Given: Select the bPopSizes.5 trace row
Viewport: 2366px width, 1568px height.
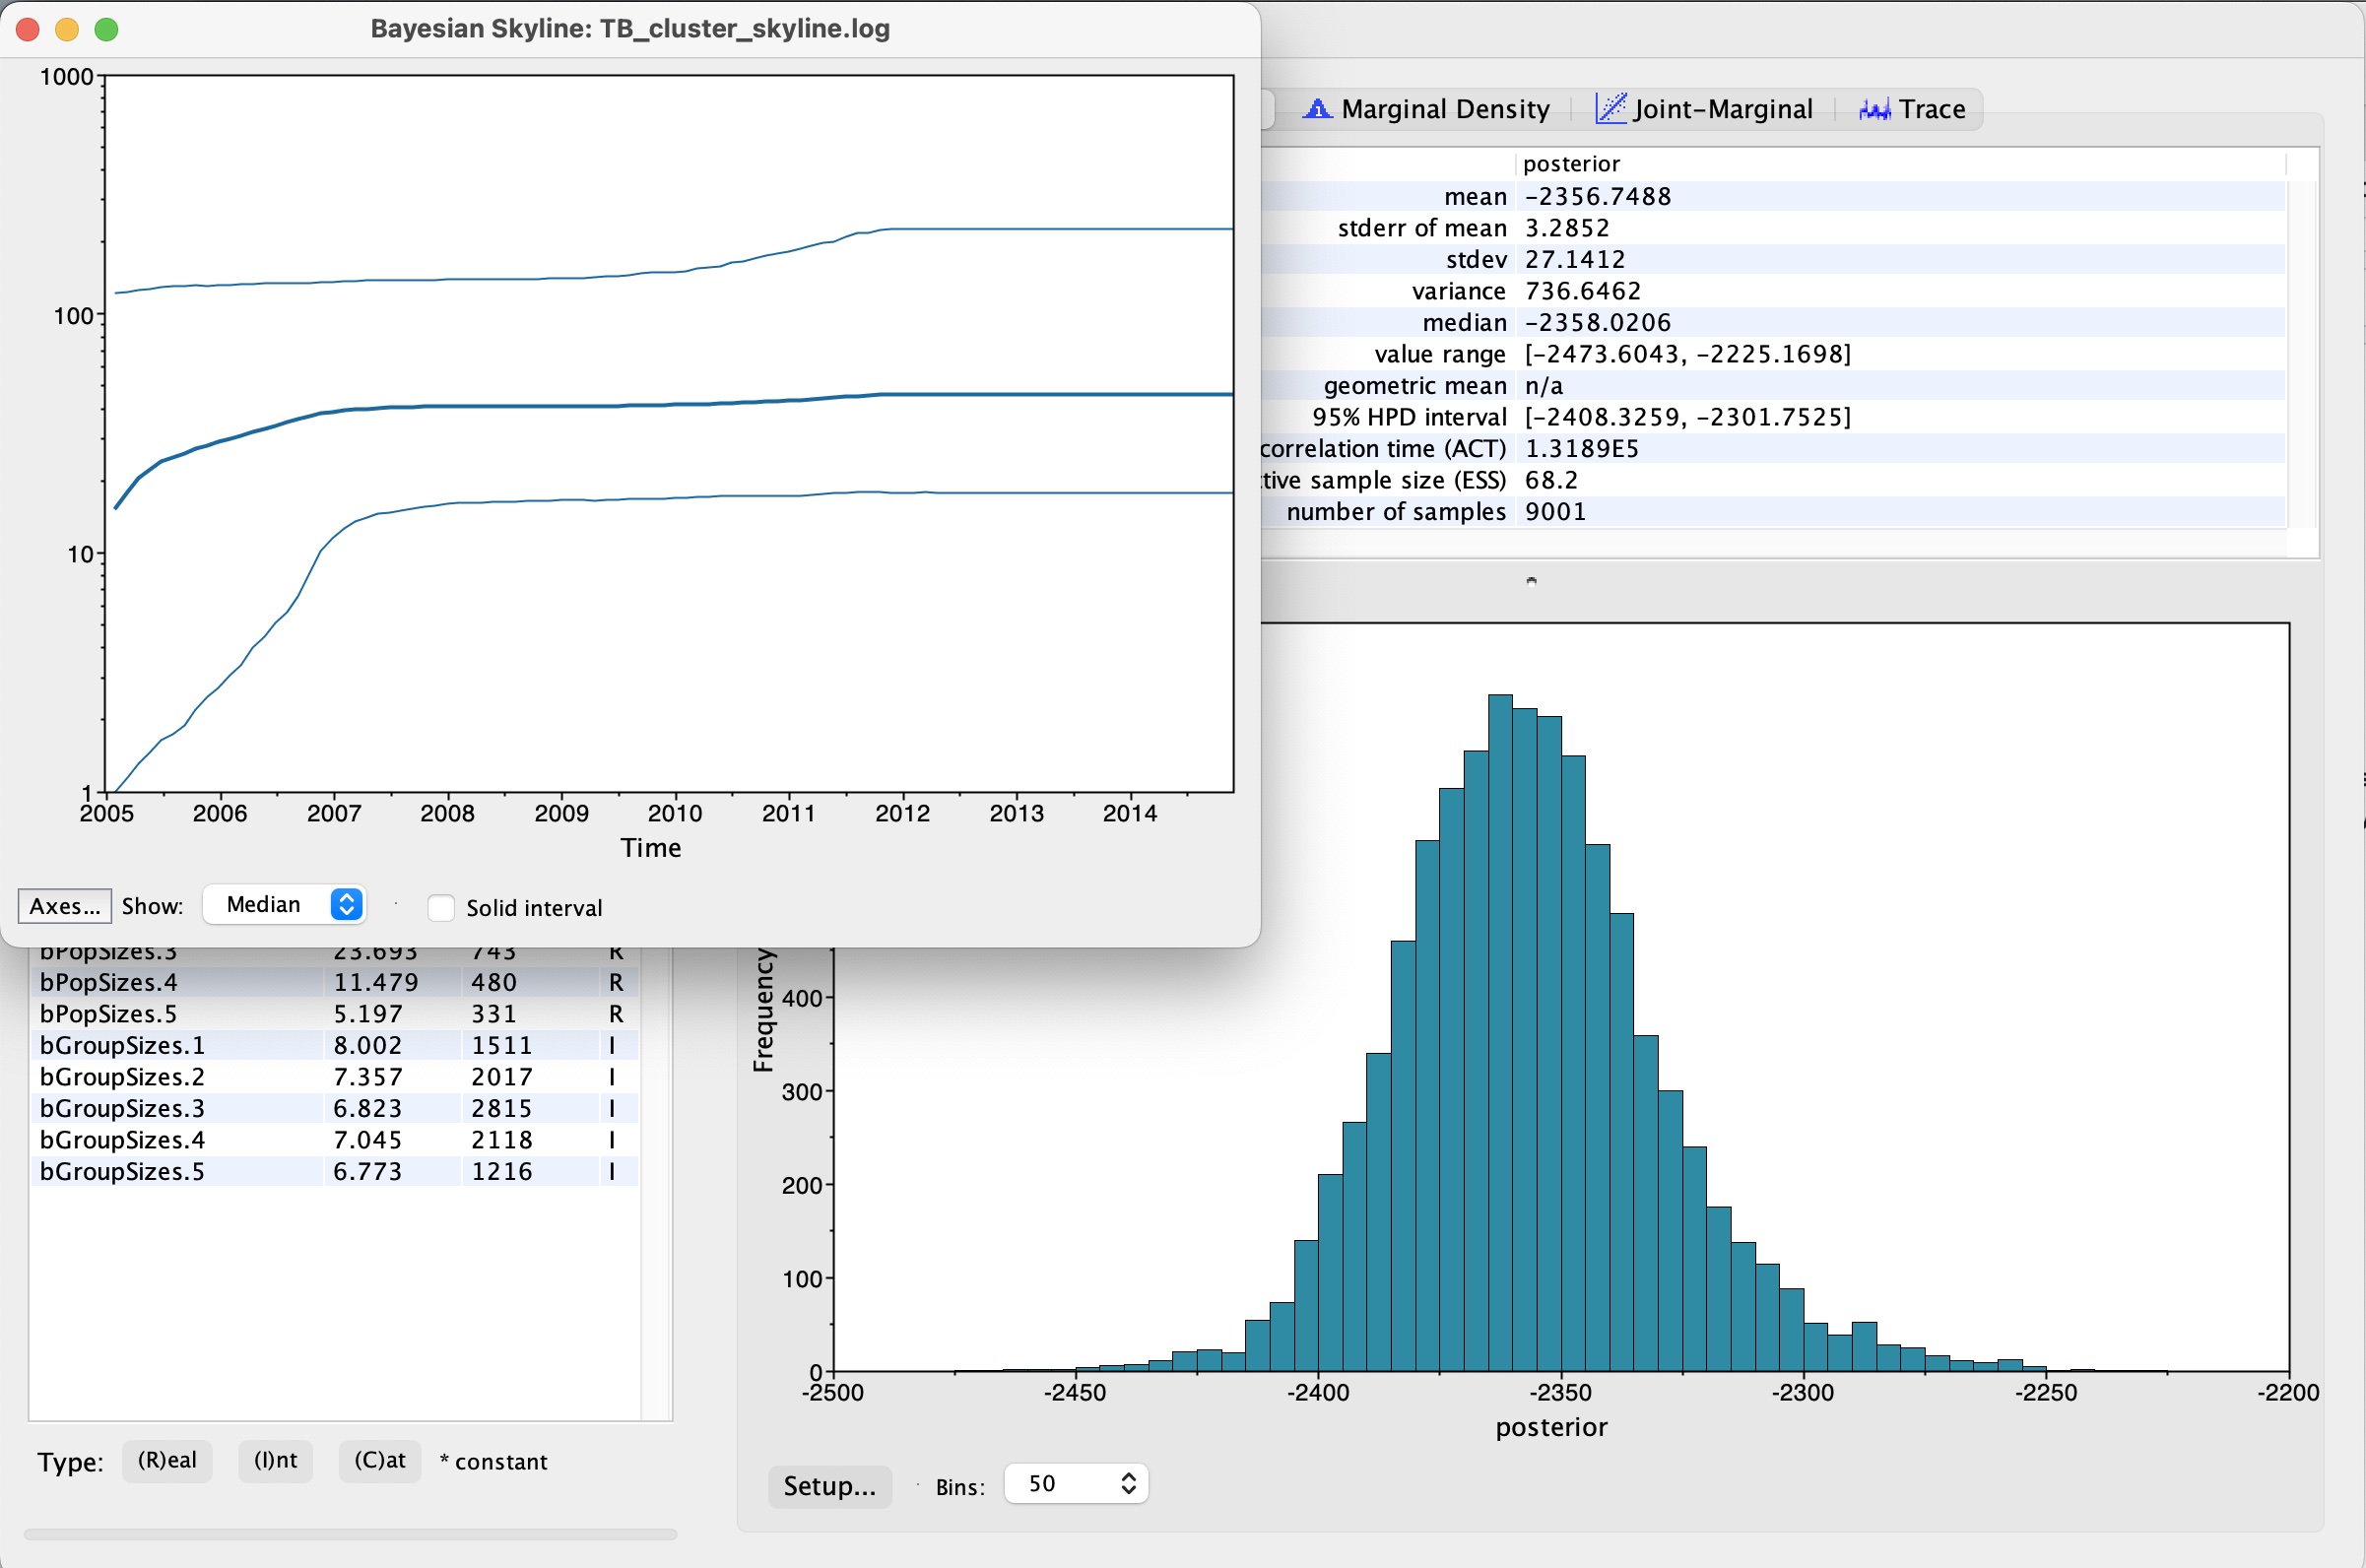Looking at the screenshot, I should point(334,1014).
